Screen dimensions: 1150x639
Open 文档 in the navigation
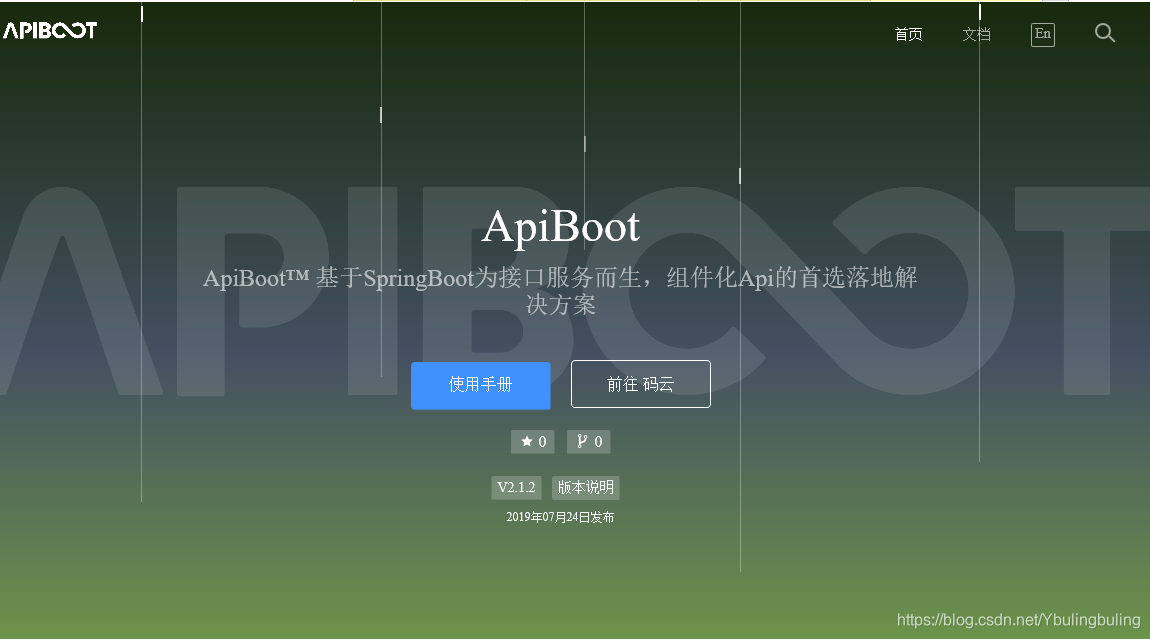976,34
